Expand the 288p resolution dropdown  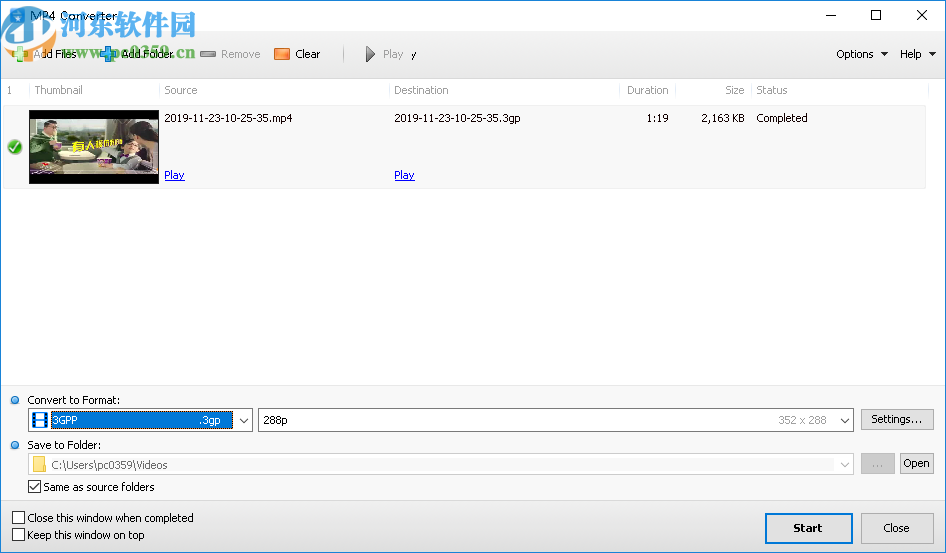coord(845,420)
